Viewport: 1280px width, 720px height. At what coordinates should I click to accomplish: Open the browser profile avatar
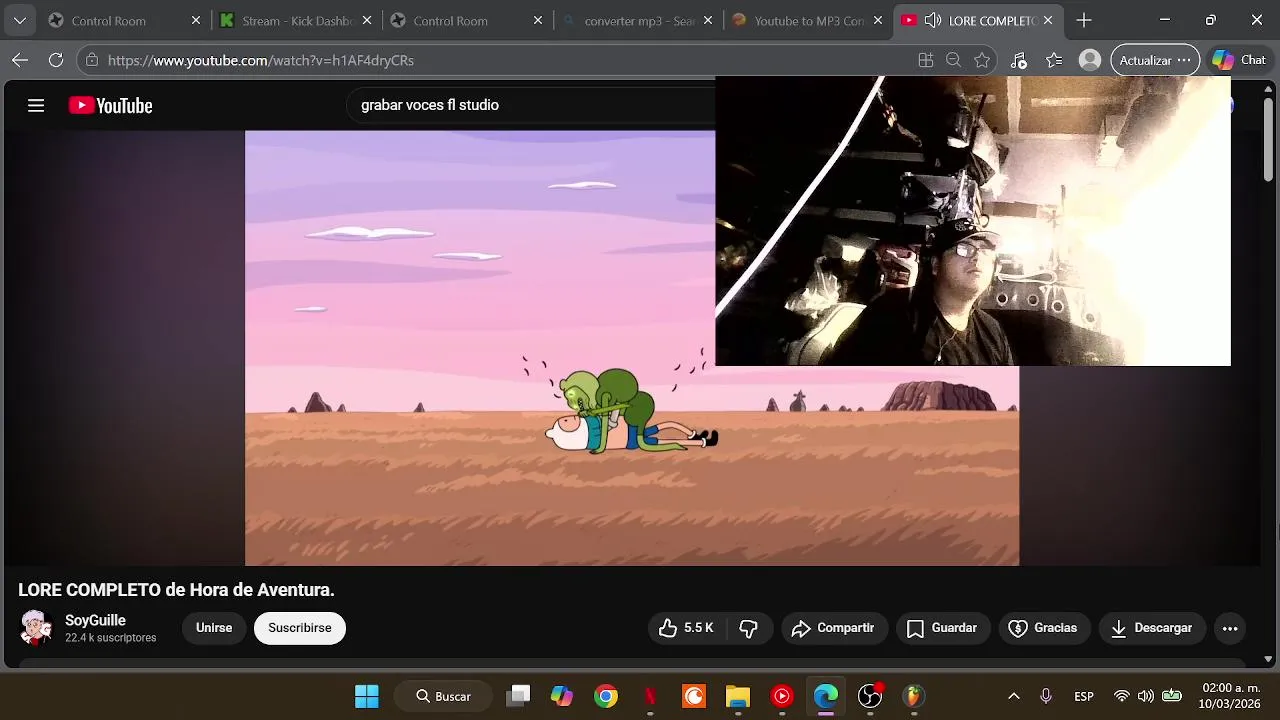pos(1090,60)
